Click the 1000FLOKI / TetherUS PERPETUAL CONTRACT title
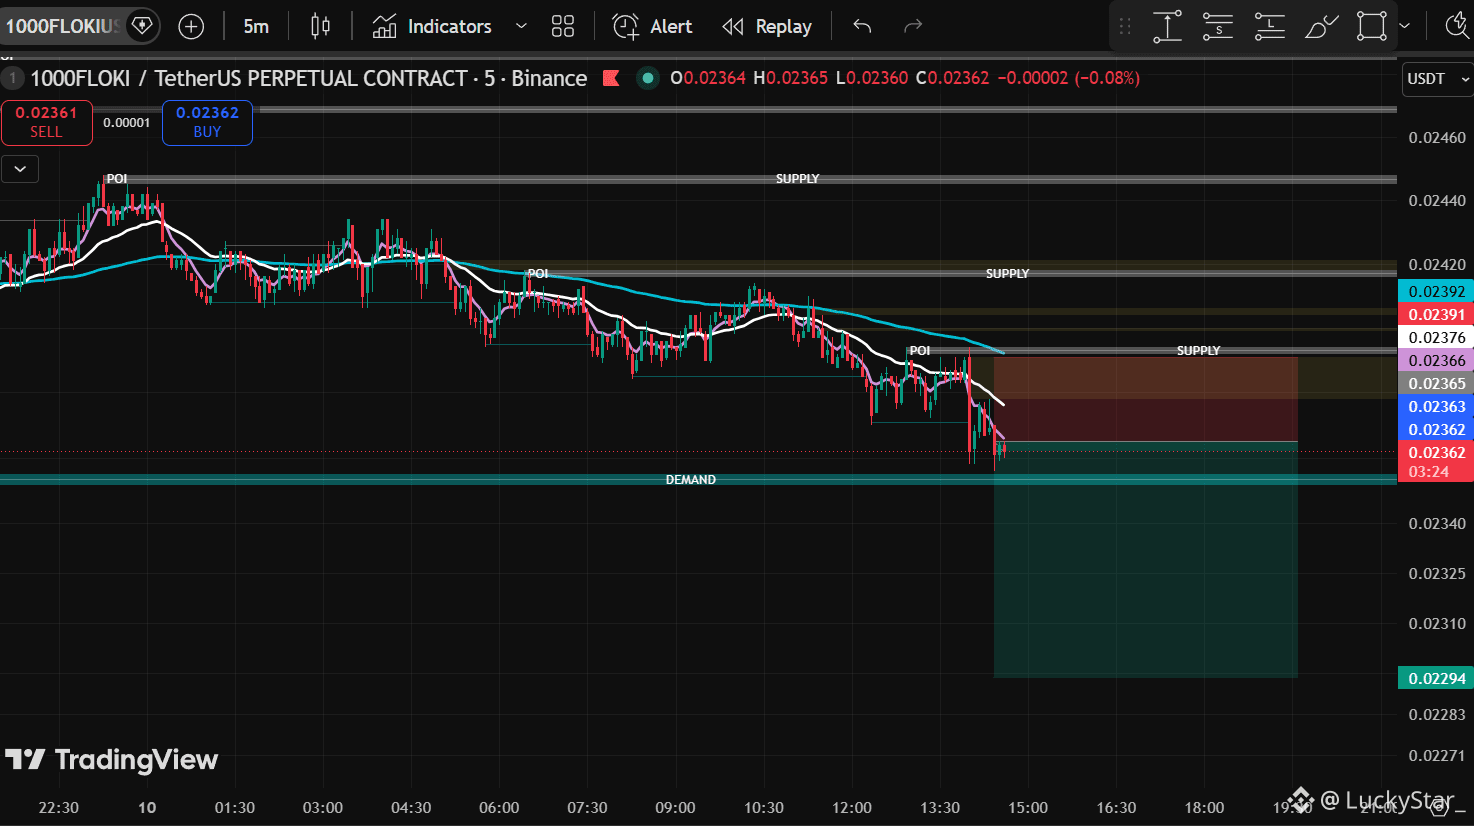Image resolution: width=1474 pixels, height=826 pixels. tap(308, 78)
